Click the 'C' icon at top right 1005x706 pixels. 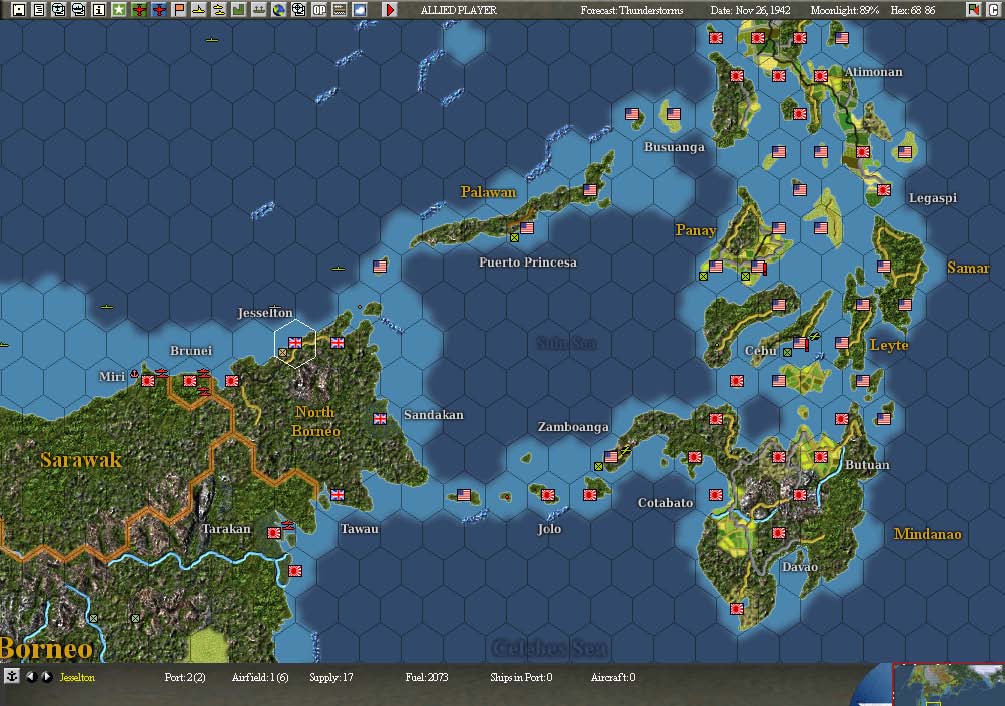coord(992,10)
